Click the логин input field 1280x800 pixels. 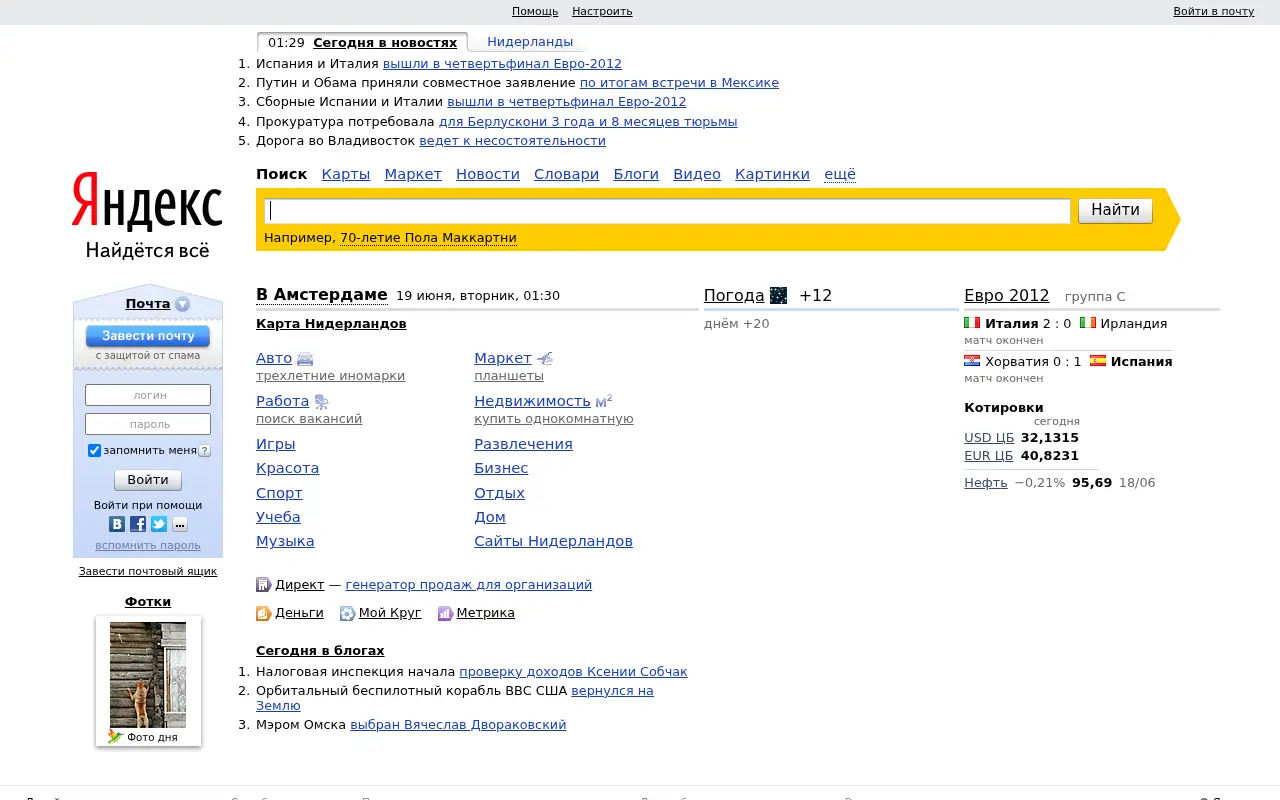pos(148,395)
